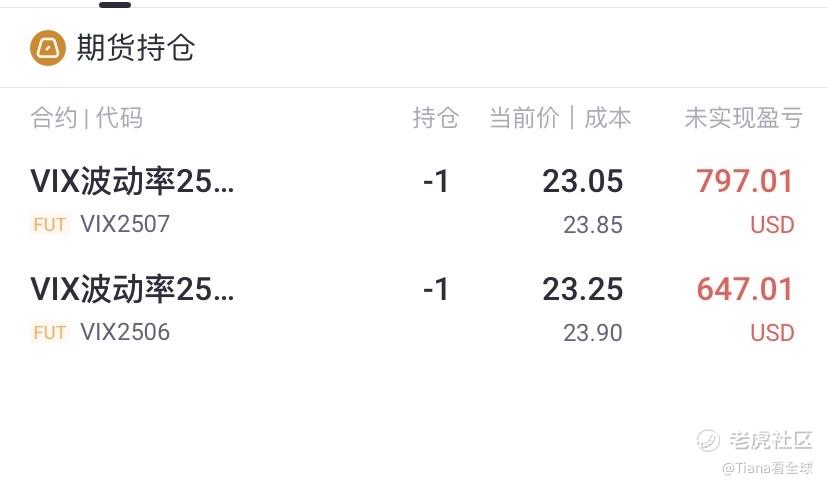
Task: Tap the 成本 column header
Action: click(x=607, y=117)
